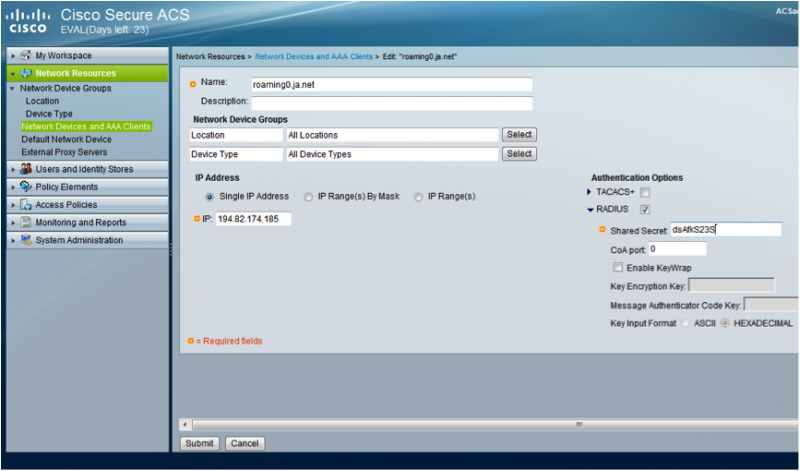Click Select button for Location
Viewport: 800px width, 471px height.
pos(519,135)
